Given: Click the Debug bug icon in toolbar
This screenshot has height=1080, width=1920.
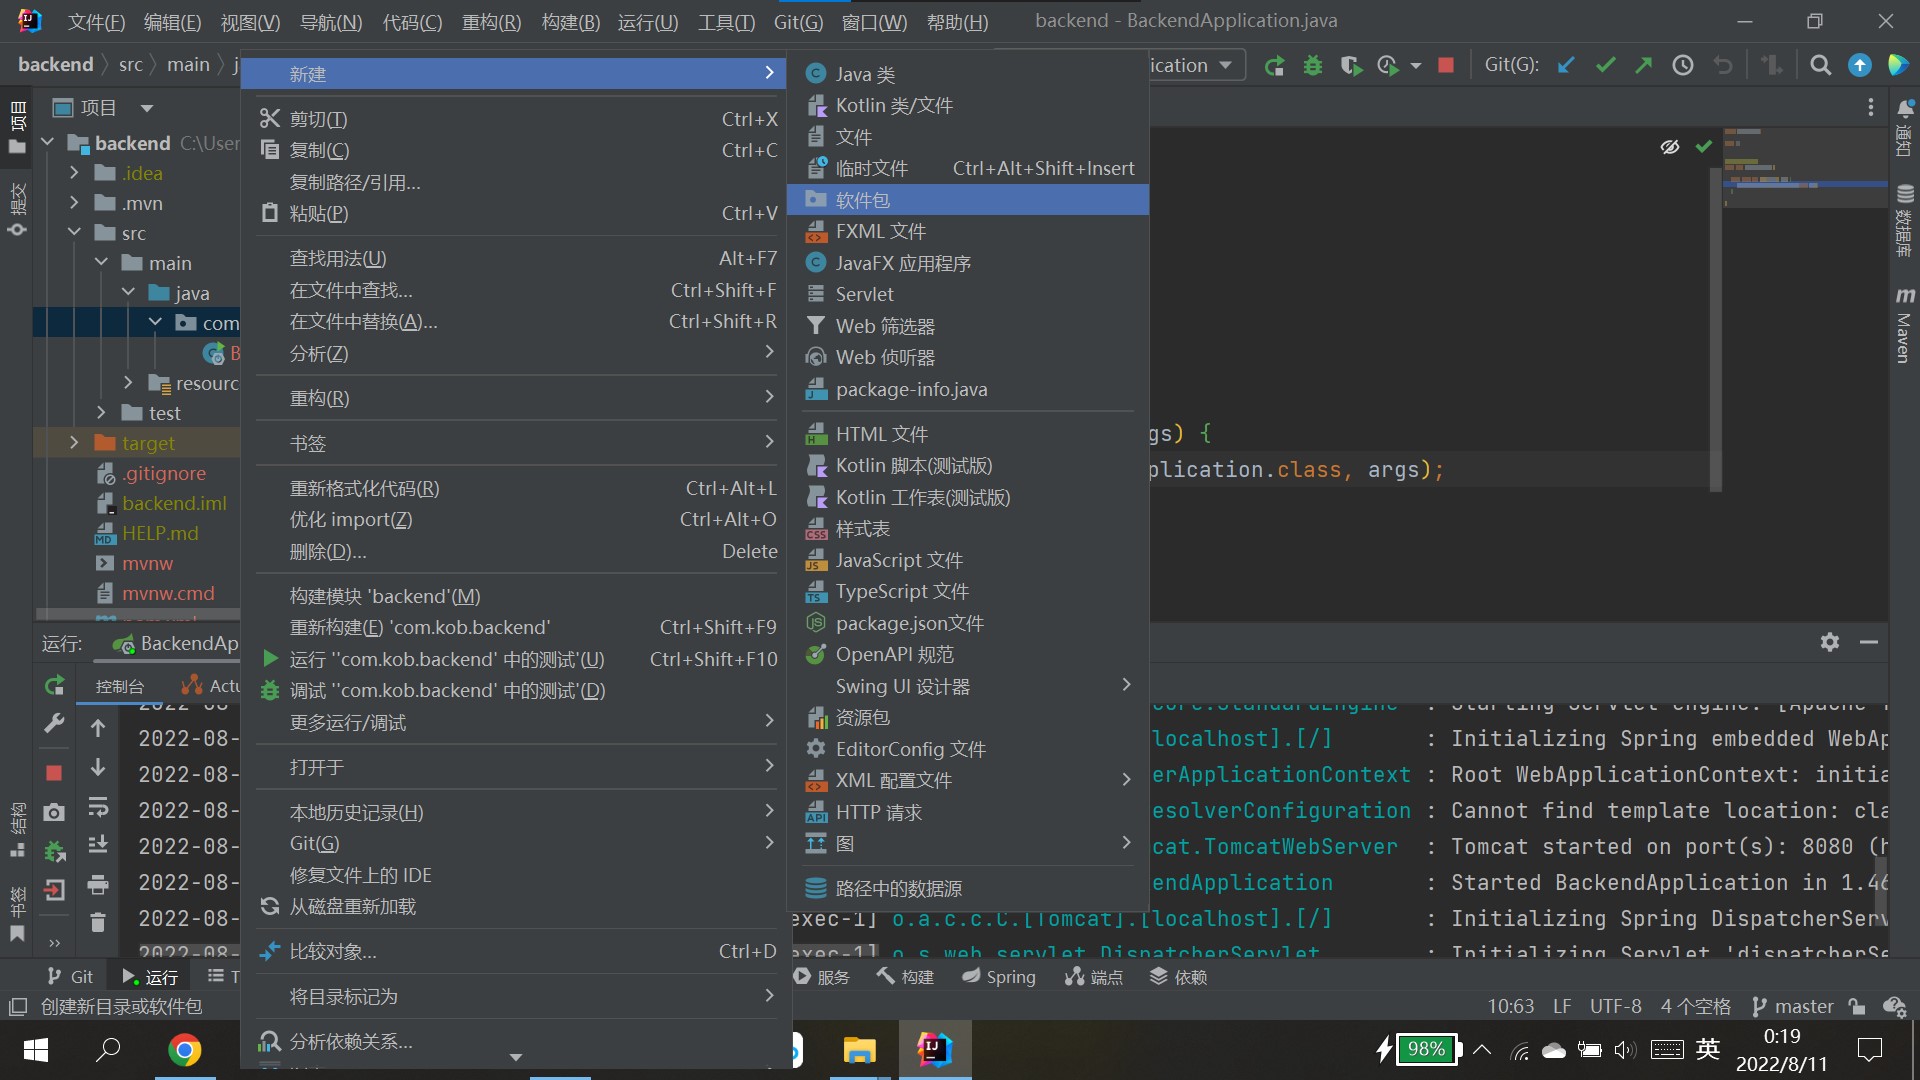Looking at the screenshot, I should point(1313,66).
